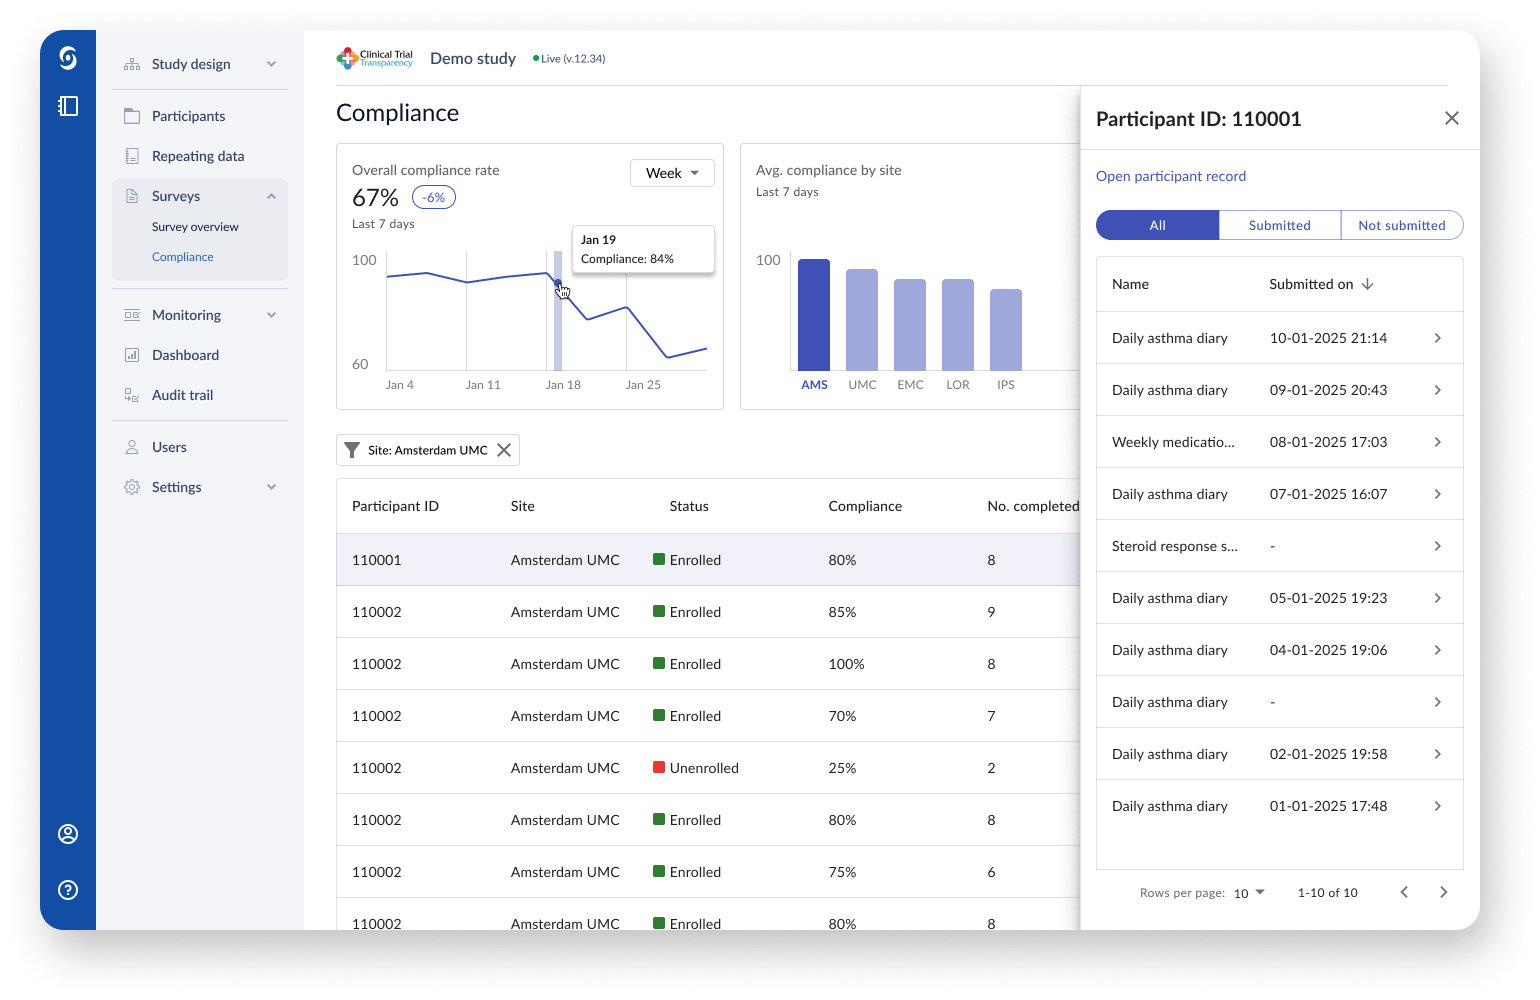
Task: Click the -6% change badge
Action: click(x=434, y=197)
